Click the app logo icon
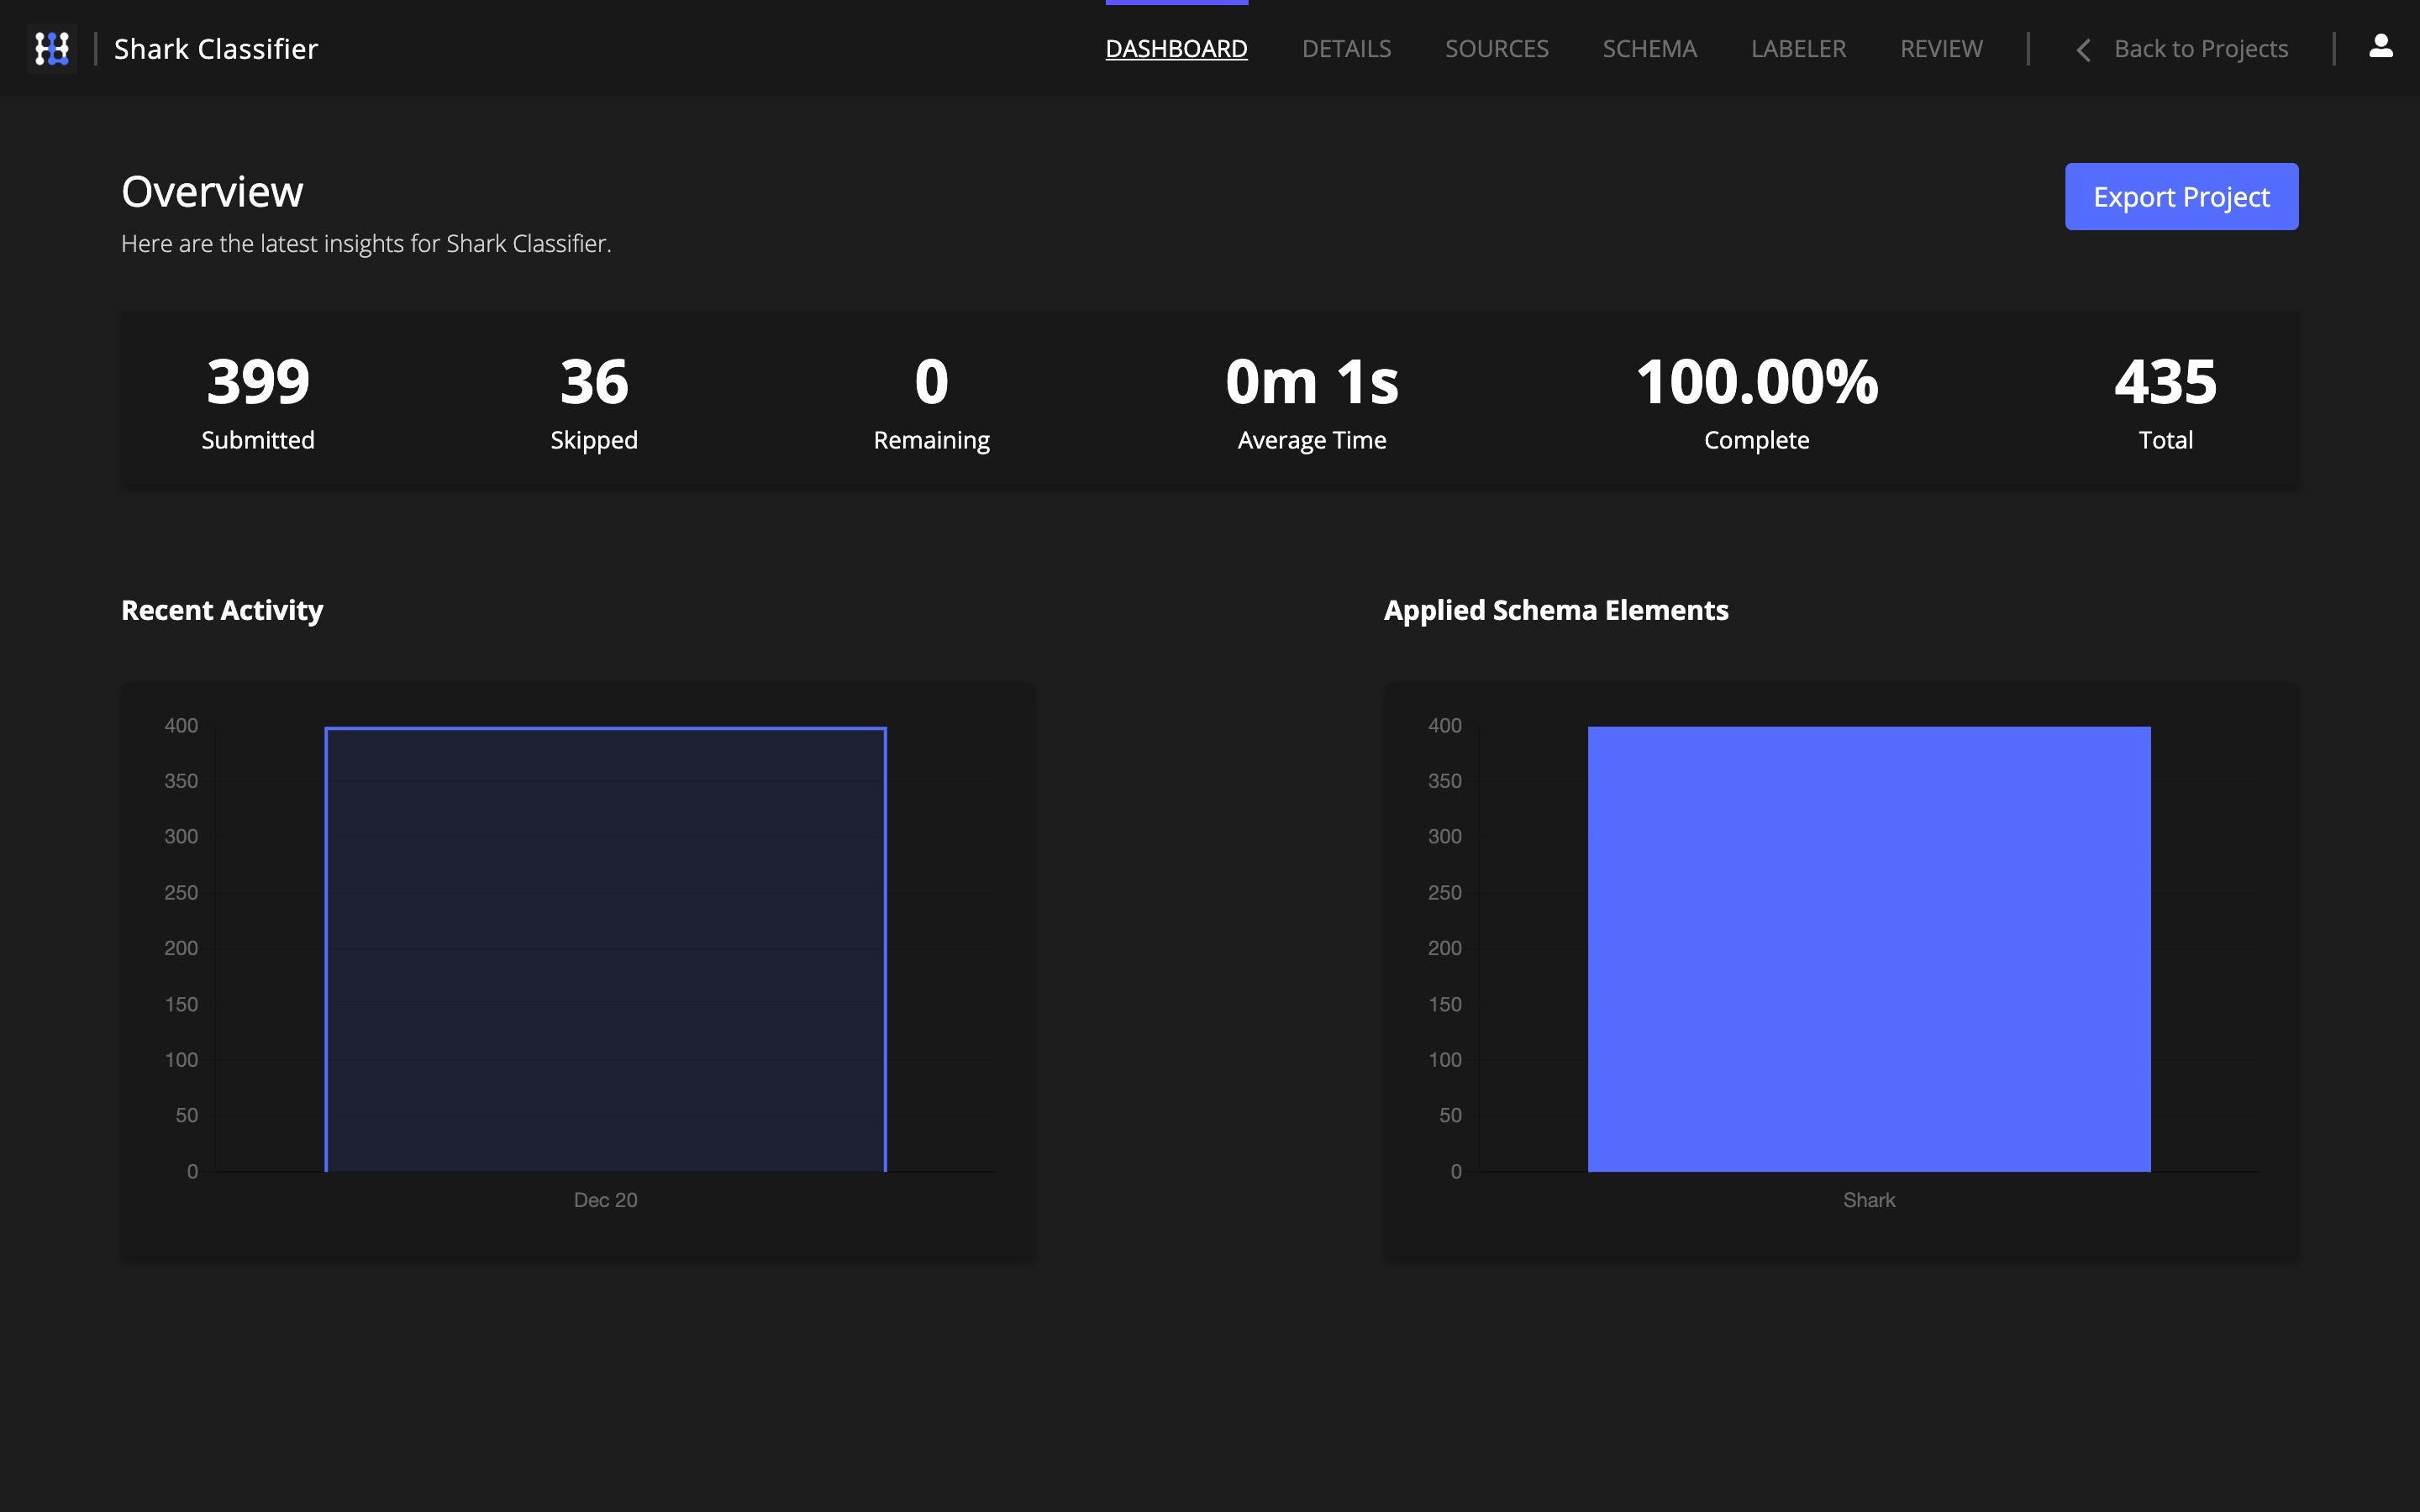This screenshot has height=1512, width=2420. [52, 48]
